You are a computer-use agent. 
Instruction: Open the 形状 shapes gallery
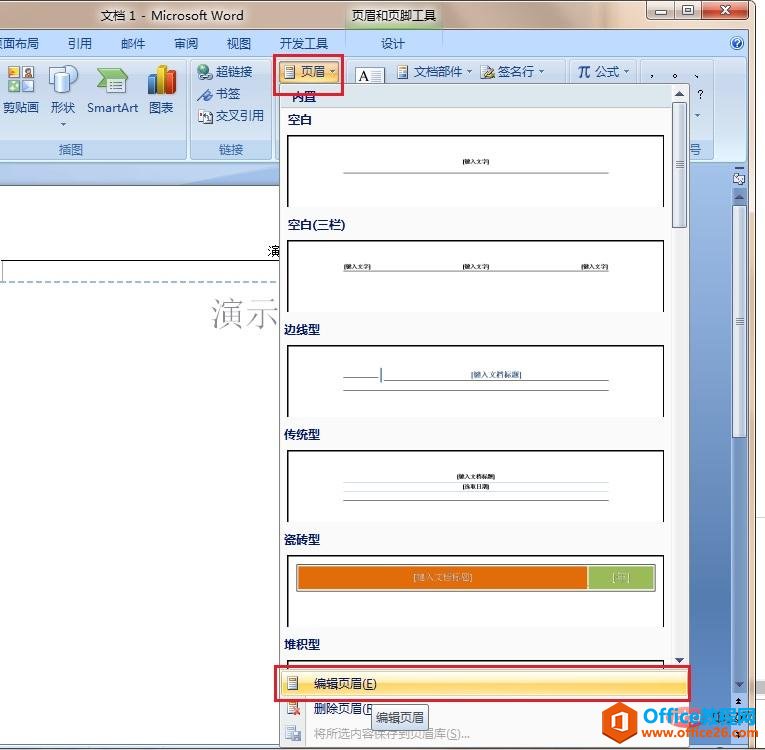[x=63, y=95]
